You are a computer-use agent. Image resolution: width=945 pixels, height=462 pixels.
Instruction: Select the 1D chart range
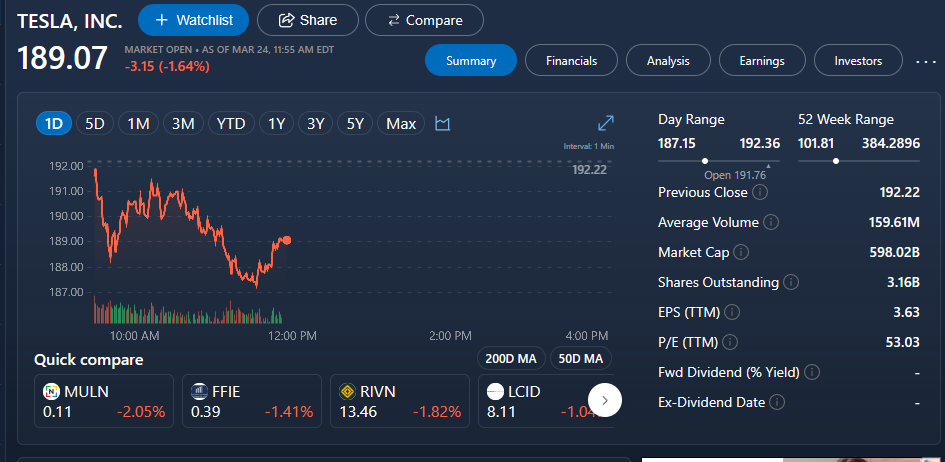coord(54,124)
